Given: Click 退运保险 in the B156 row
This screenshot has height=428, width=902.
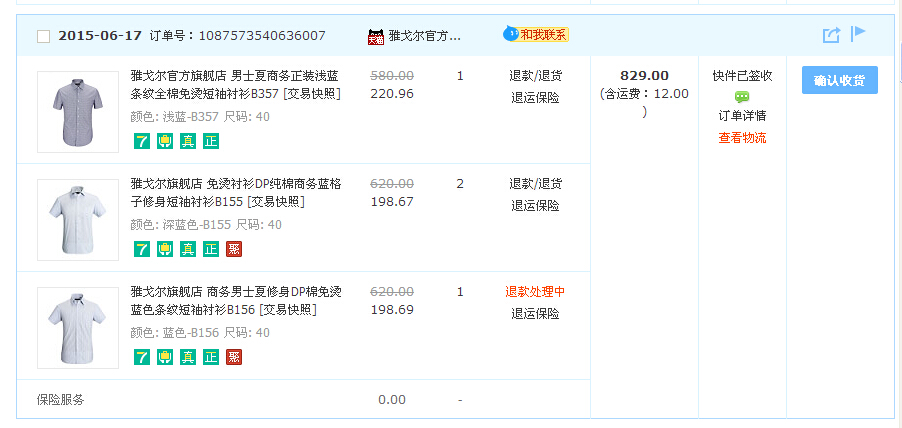Looking at the screenshot, I should point(535,314).
